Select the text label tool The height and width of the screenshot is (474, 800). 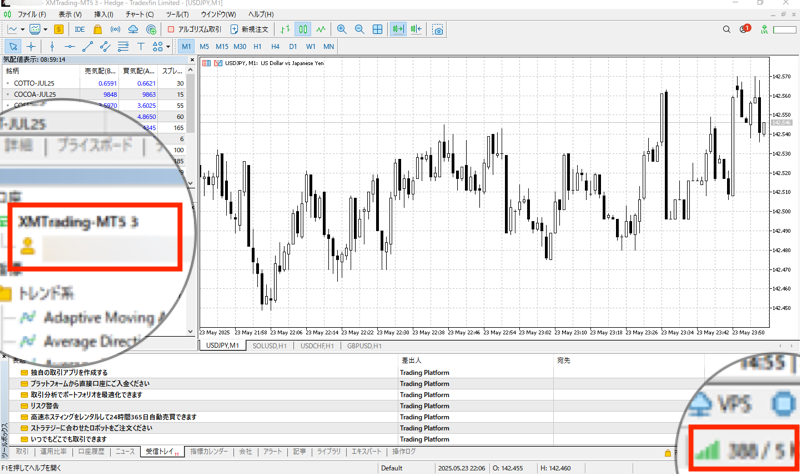[x=141, y=46]
